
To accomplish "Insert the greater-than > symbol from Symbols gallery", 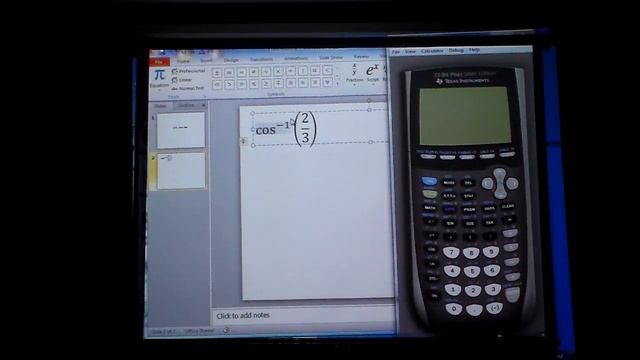I will tap(229, 84).
